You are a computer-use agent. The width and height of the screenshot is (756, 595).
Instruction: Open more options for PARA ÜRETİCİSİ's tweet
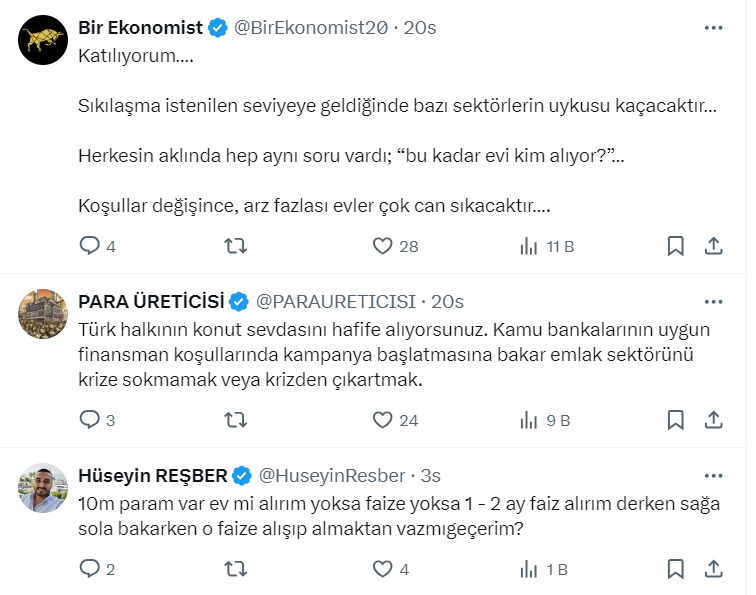(713, 301)
